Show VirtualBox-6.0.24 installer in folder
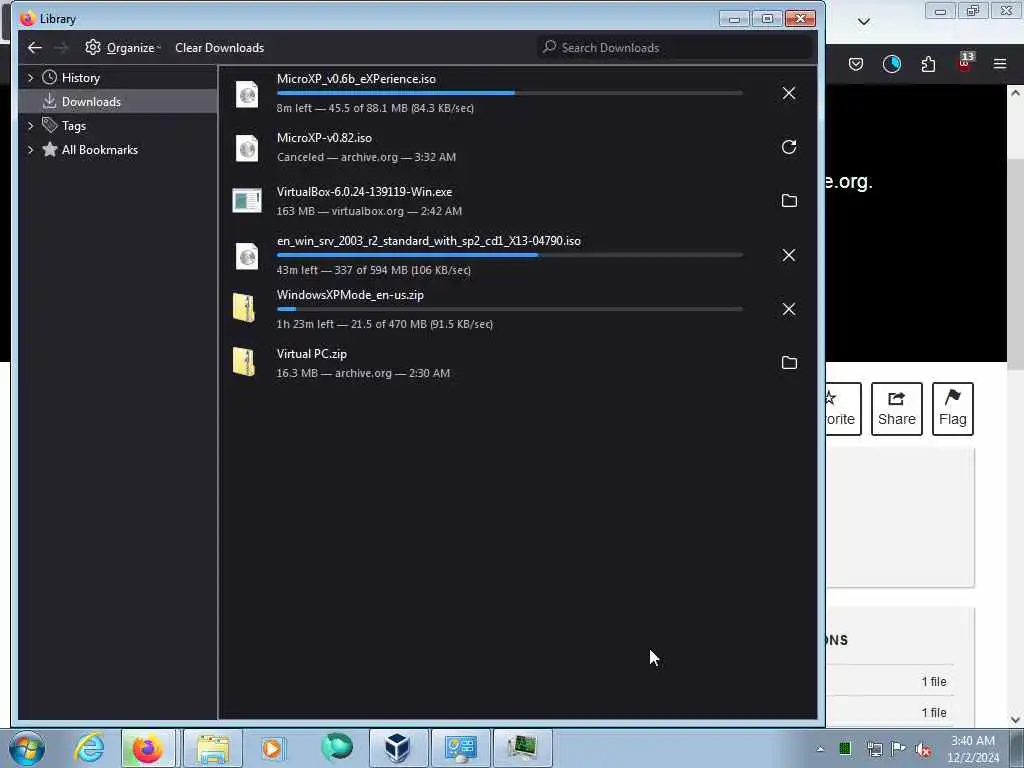This screenshot has width=1024, height=768. click(789, 200)
